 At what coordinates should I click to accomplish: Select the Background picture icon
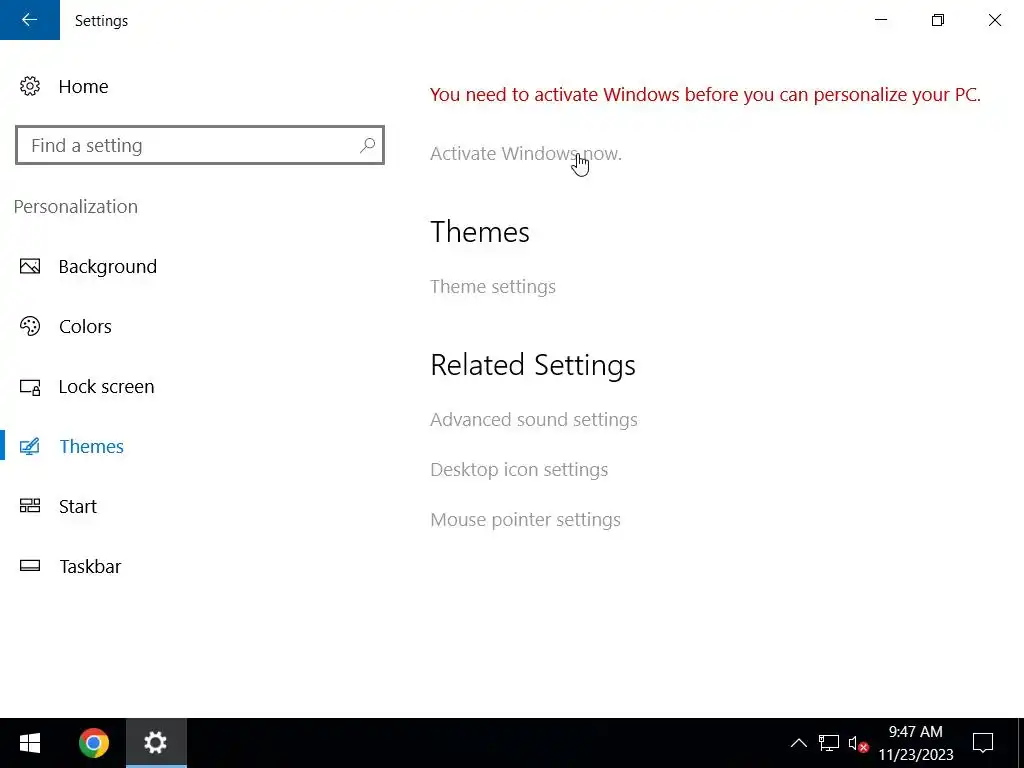click(29, 266)
